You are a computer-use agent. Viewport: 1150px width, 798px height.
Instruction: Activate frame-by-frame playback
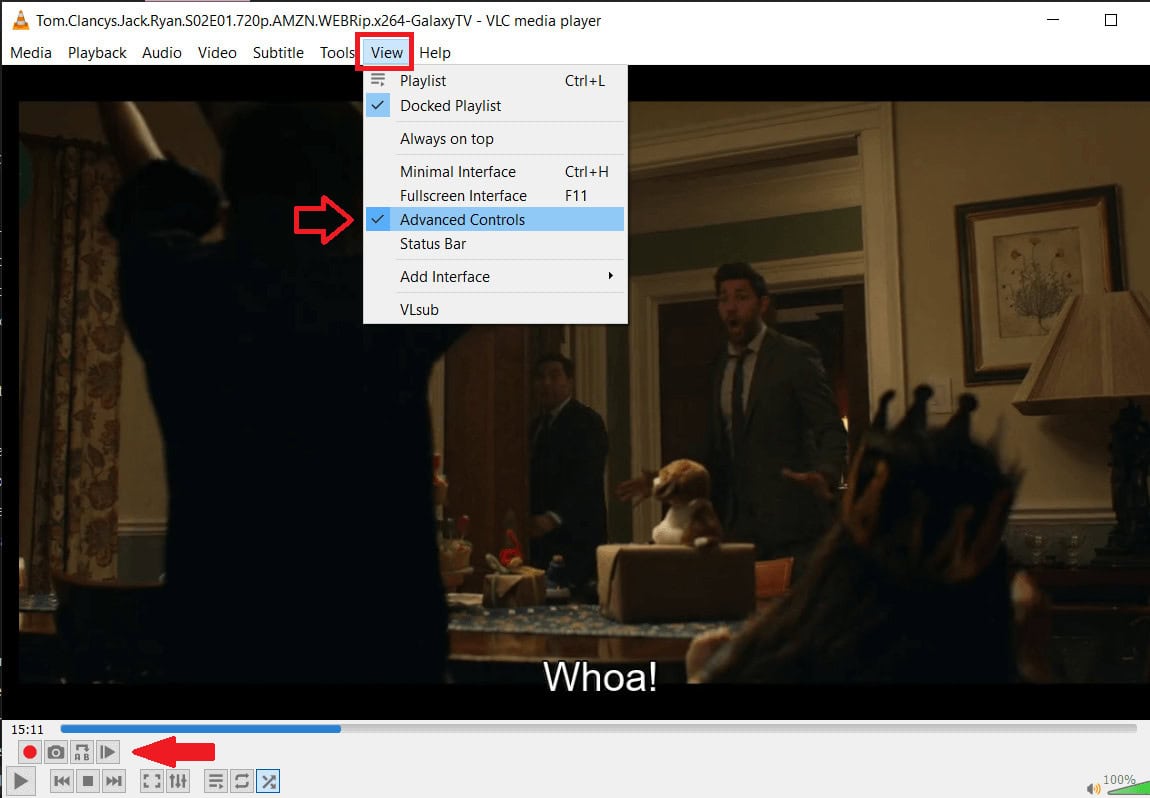tap(108, 752)
